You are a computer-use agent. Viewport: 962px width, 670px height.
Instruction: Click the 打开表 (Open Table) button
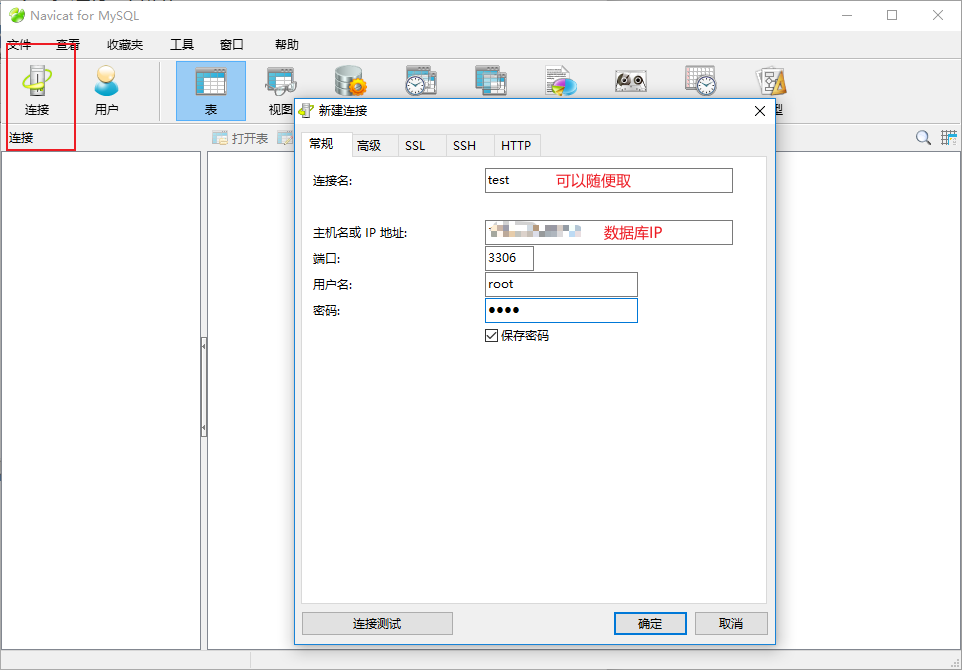click(x=240, y=138)
